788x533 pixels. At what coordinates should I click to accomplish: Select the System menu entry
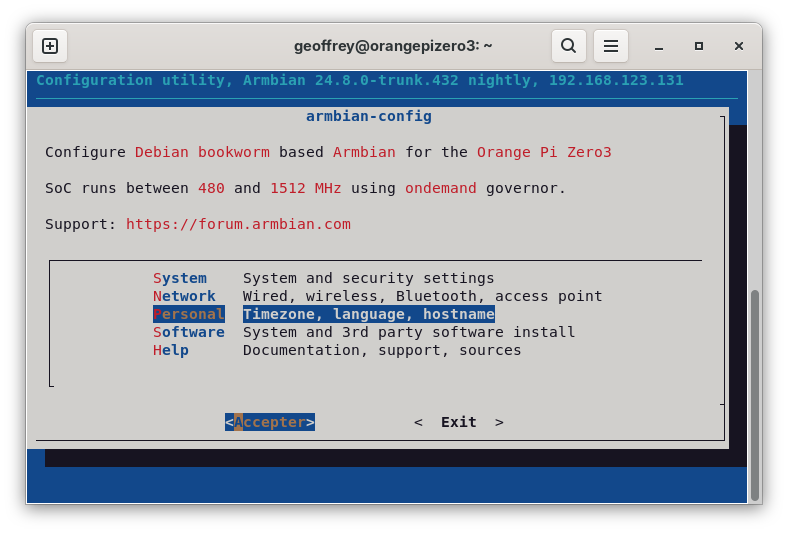point(180,278)
